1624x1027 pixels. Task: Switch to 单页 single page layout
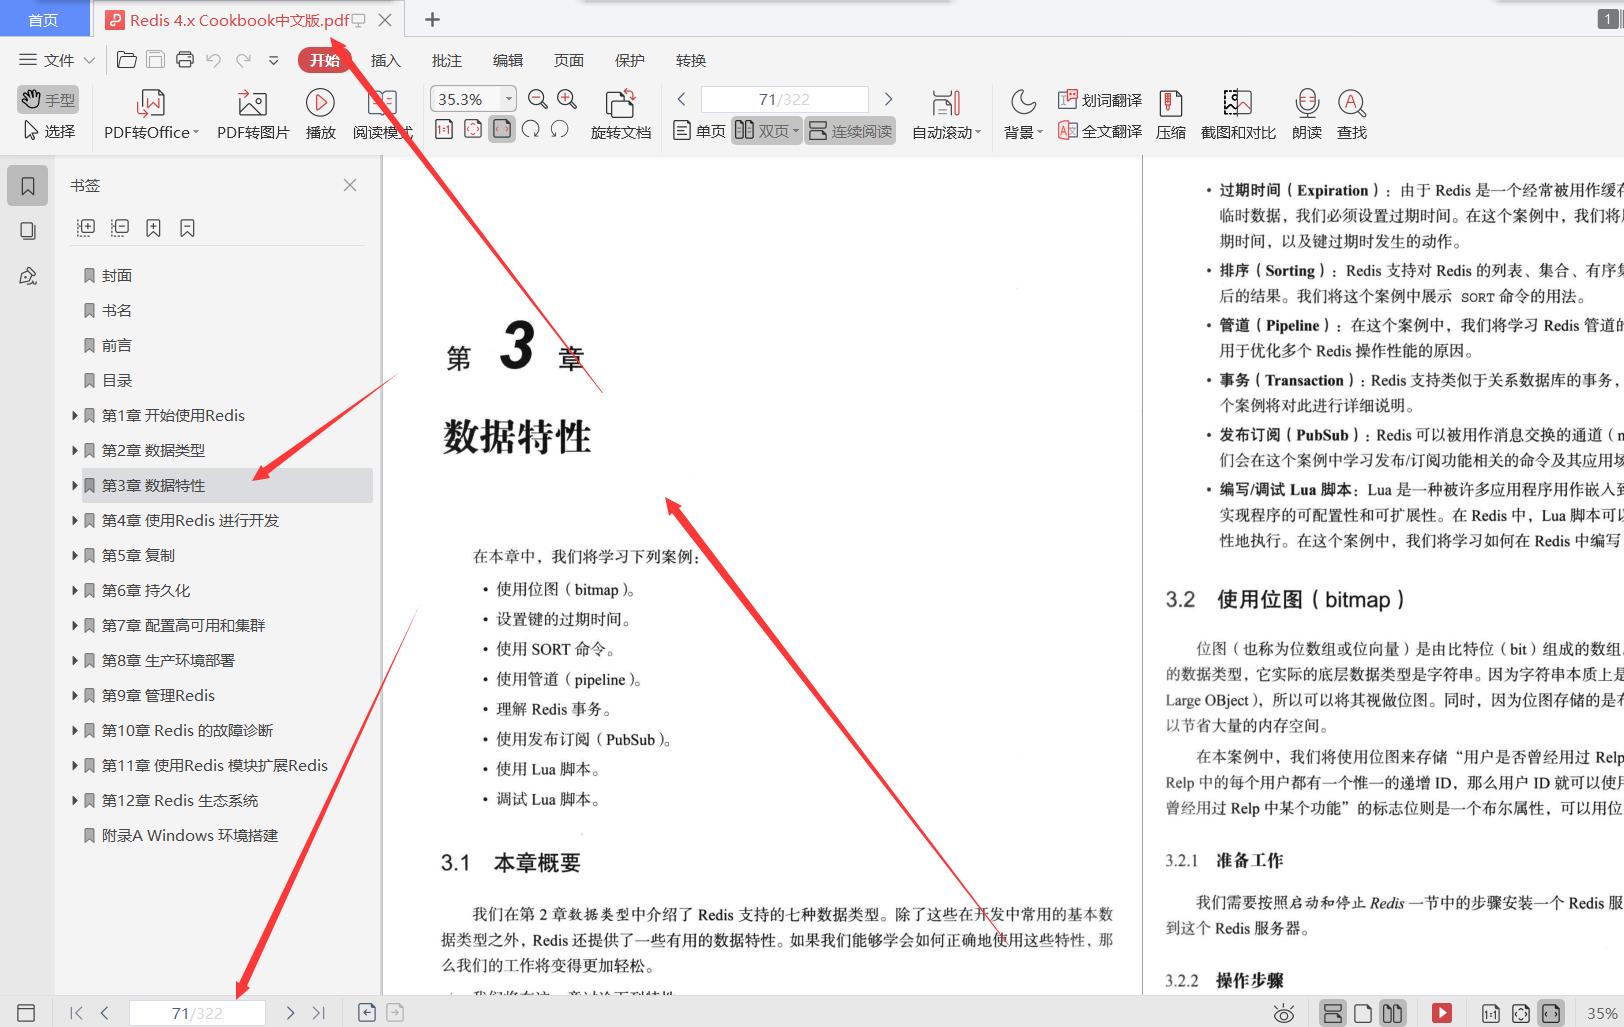[699, 130]
